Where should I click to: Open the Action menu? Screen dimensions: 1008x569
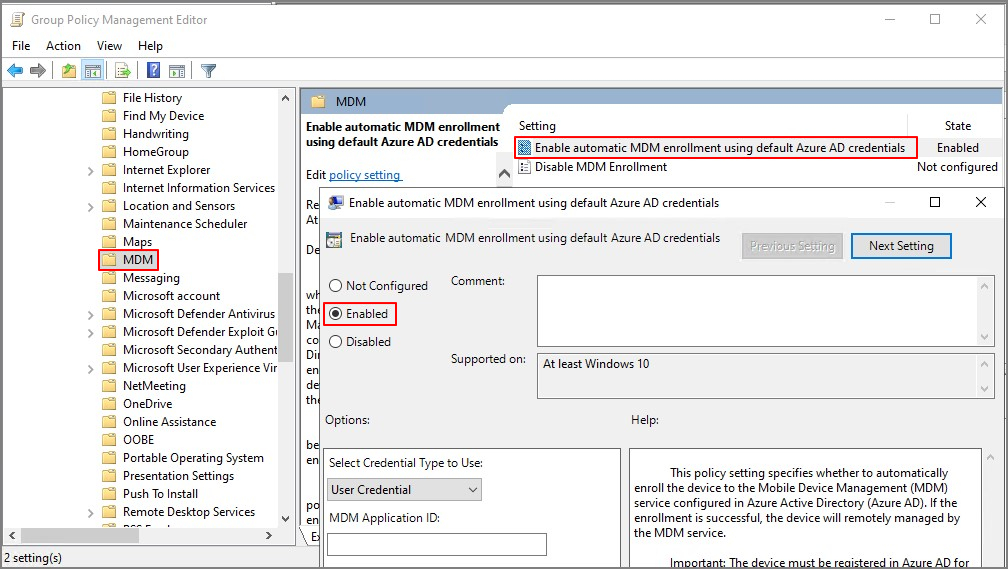click(x=63, y=46)
